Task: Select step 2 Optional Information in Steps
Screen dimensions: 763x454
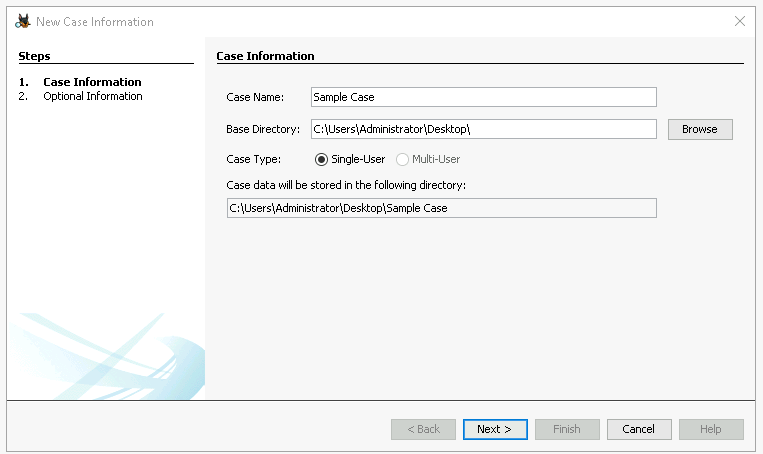Action: pos(92,96)
